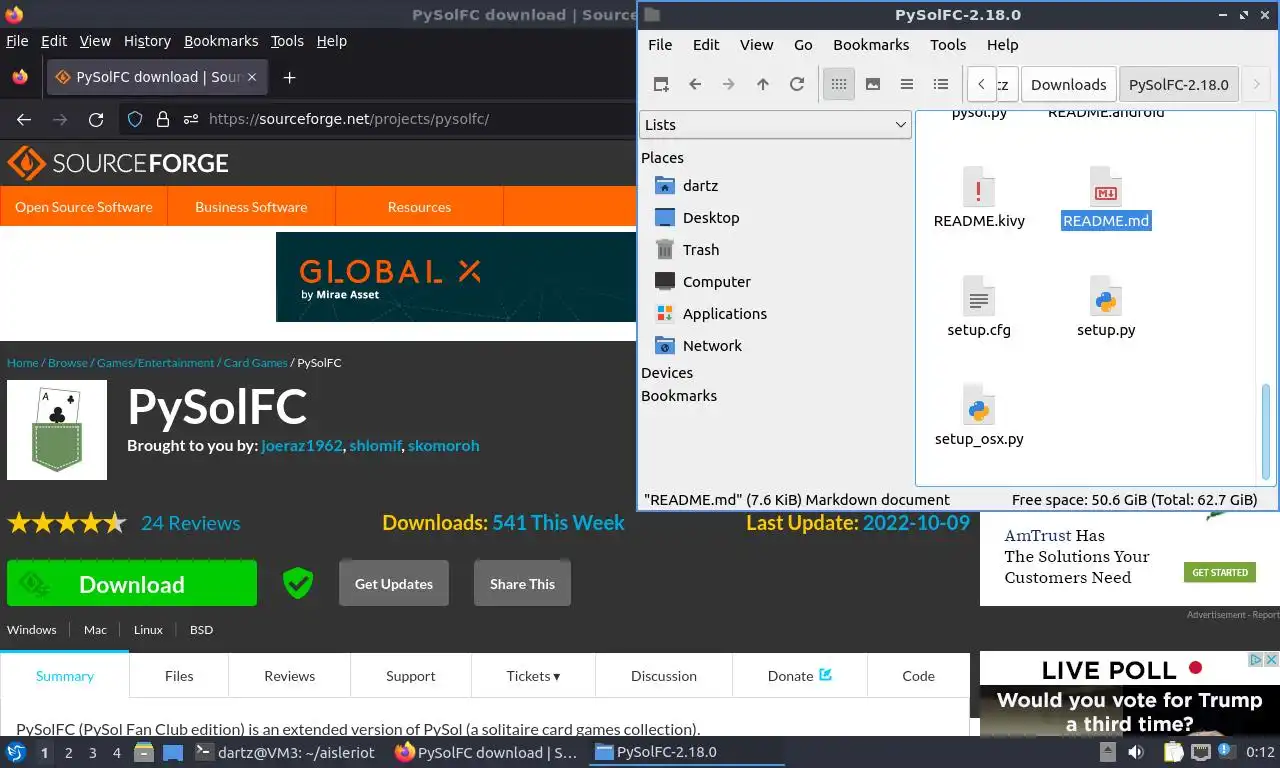Open the Donate tab
This screenshot has width=1280, height=768.
(x=800, y=676)
